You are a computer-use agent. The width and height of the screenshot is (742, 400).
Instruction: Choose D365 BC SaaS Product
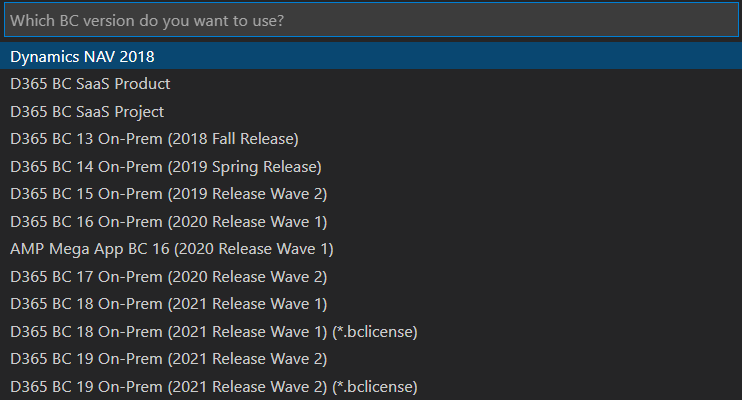point(90,84)
